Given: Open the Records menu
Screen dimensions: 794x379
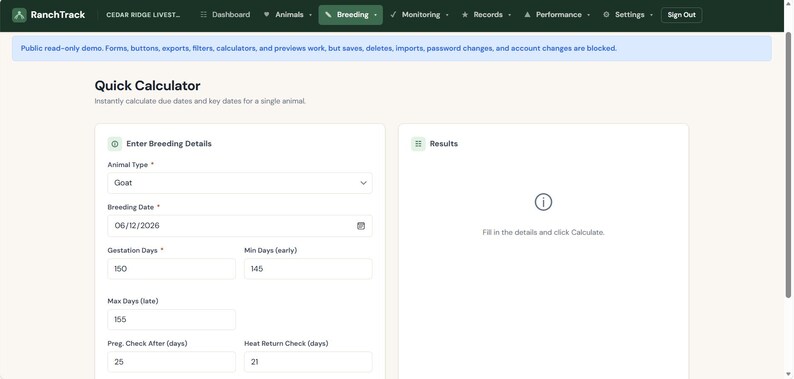Looking at the screenshot, I should point(486,15).
